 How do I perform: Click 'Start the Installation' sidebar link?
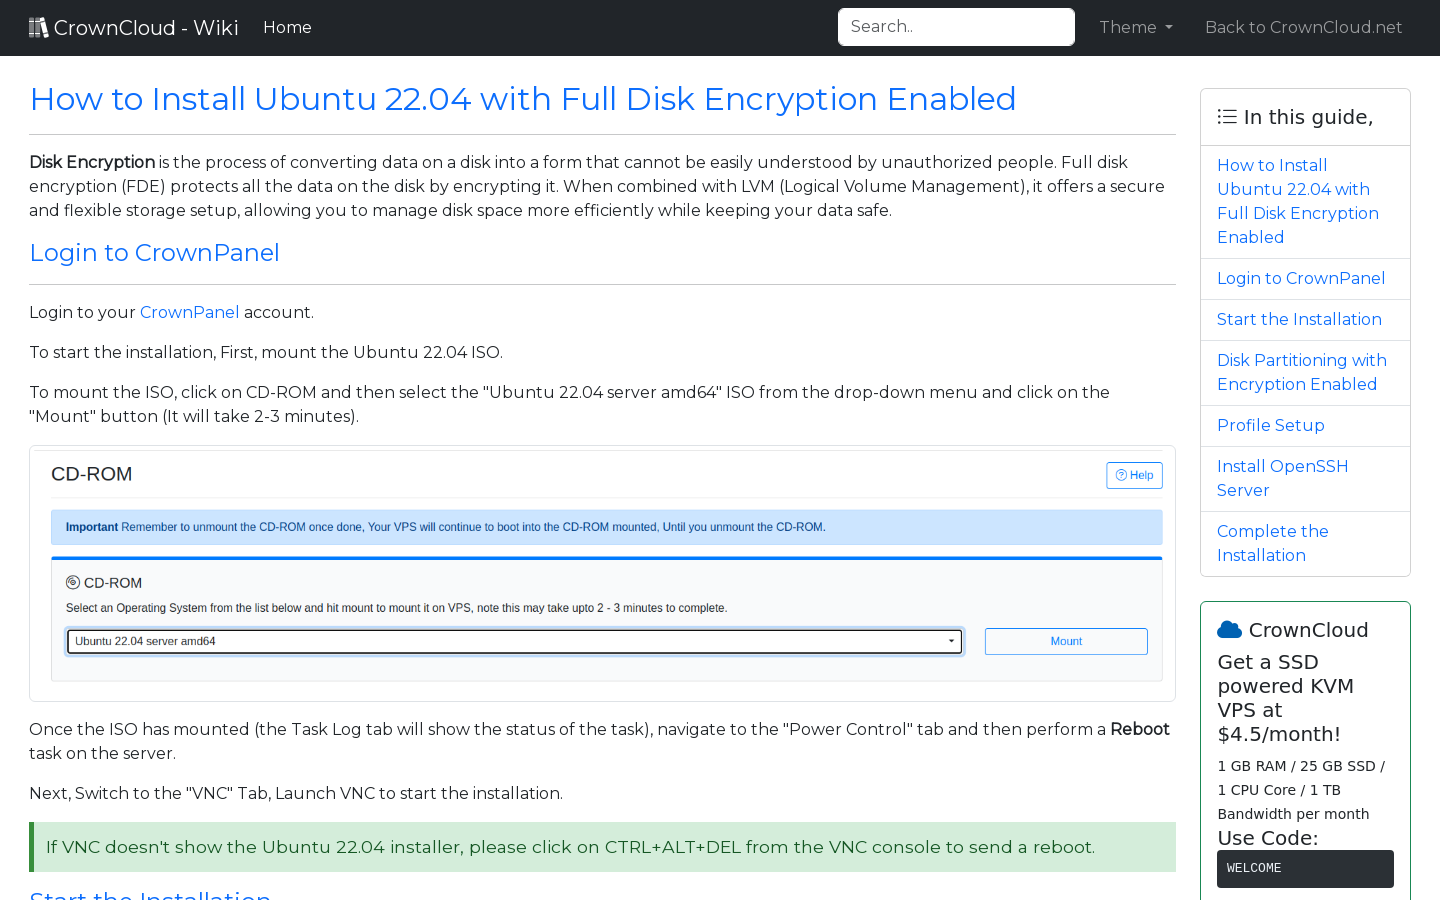[x=1299, y=319]
